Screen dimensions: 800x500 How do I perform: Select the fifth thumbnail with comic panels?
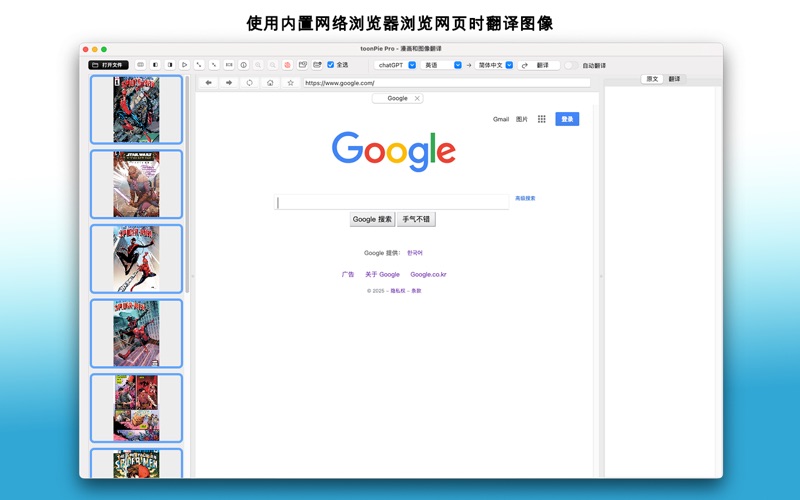coord(136,408)
